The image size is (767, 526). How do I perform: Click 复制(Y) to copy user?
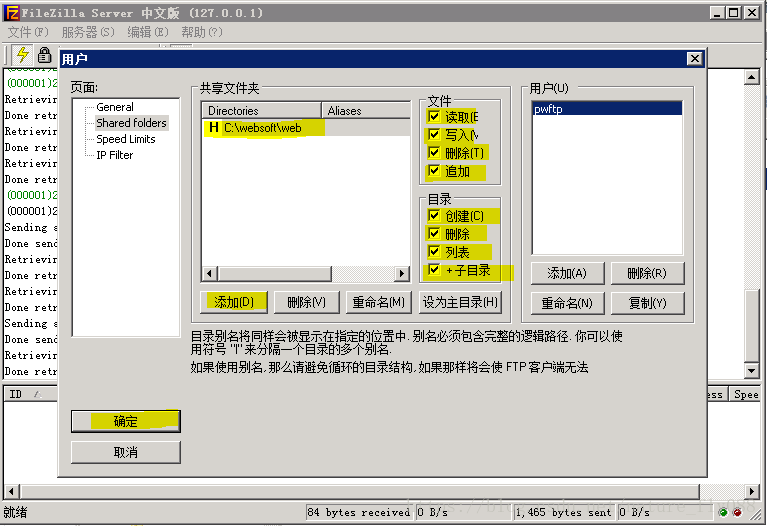click(x=647, y=303)
